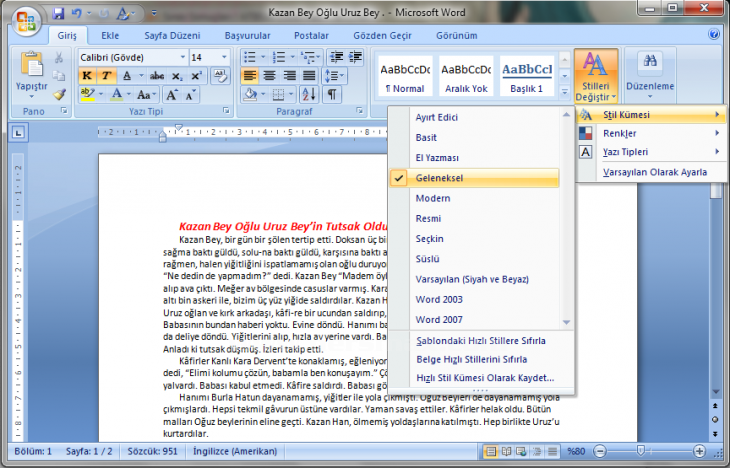Switch to Full Screen Reading view

click(x=506, y=451)
